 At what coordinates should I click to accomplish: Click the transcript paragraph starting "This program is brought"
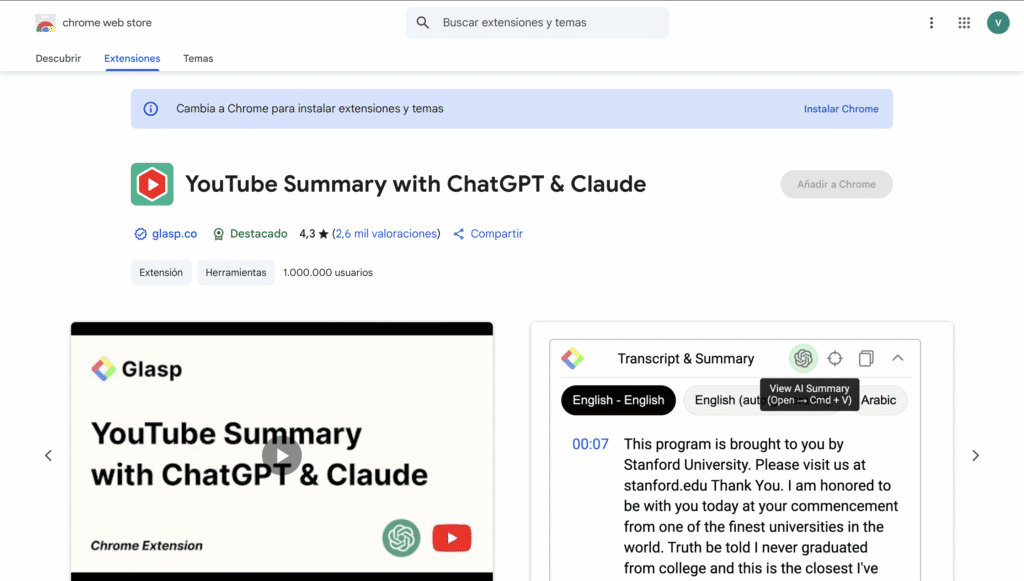761,506
